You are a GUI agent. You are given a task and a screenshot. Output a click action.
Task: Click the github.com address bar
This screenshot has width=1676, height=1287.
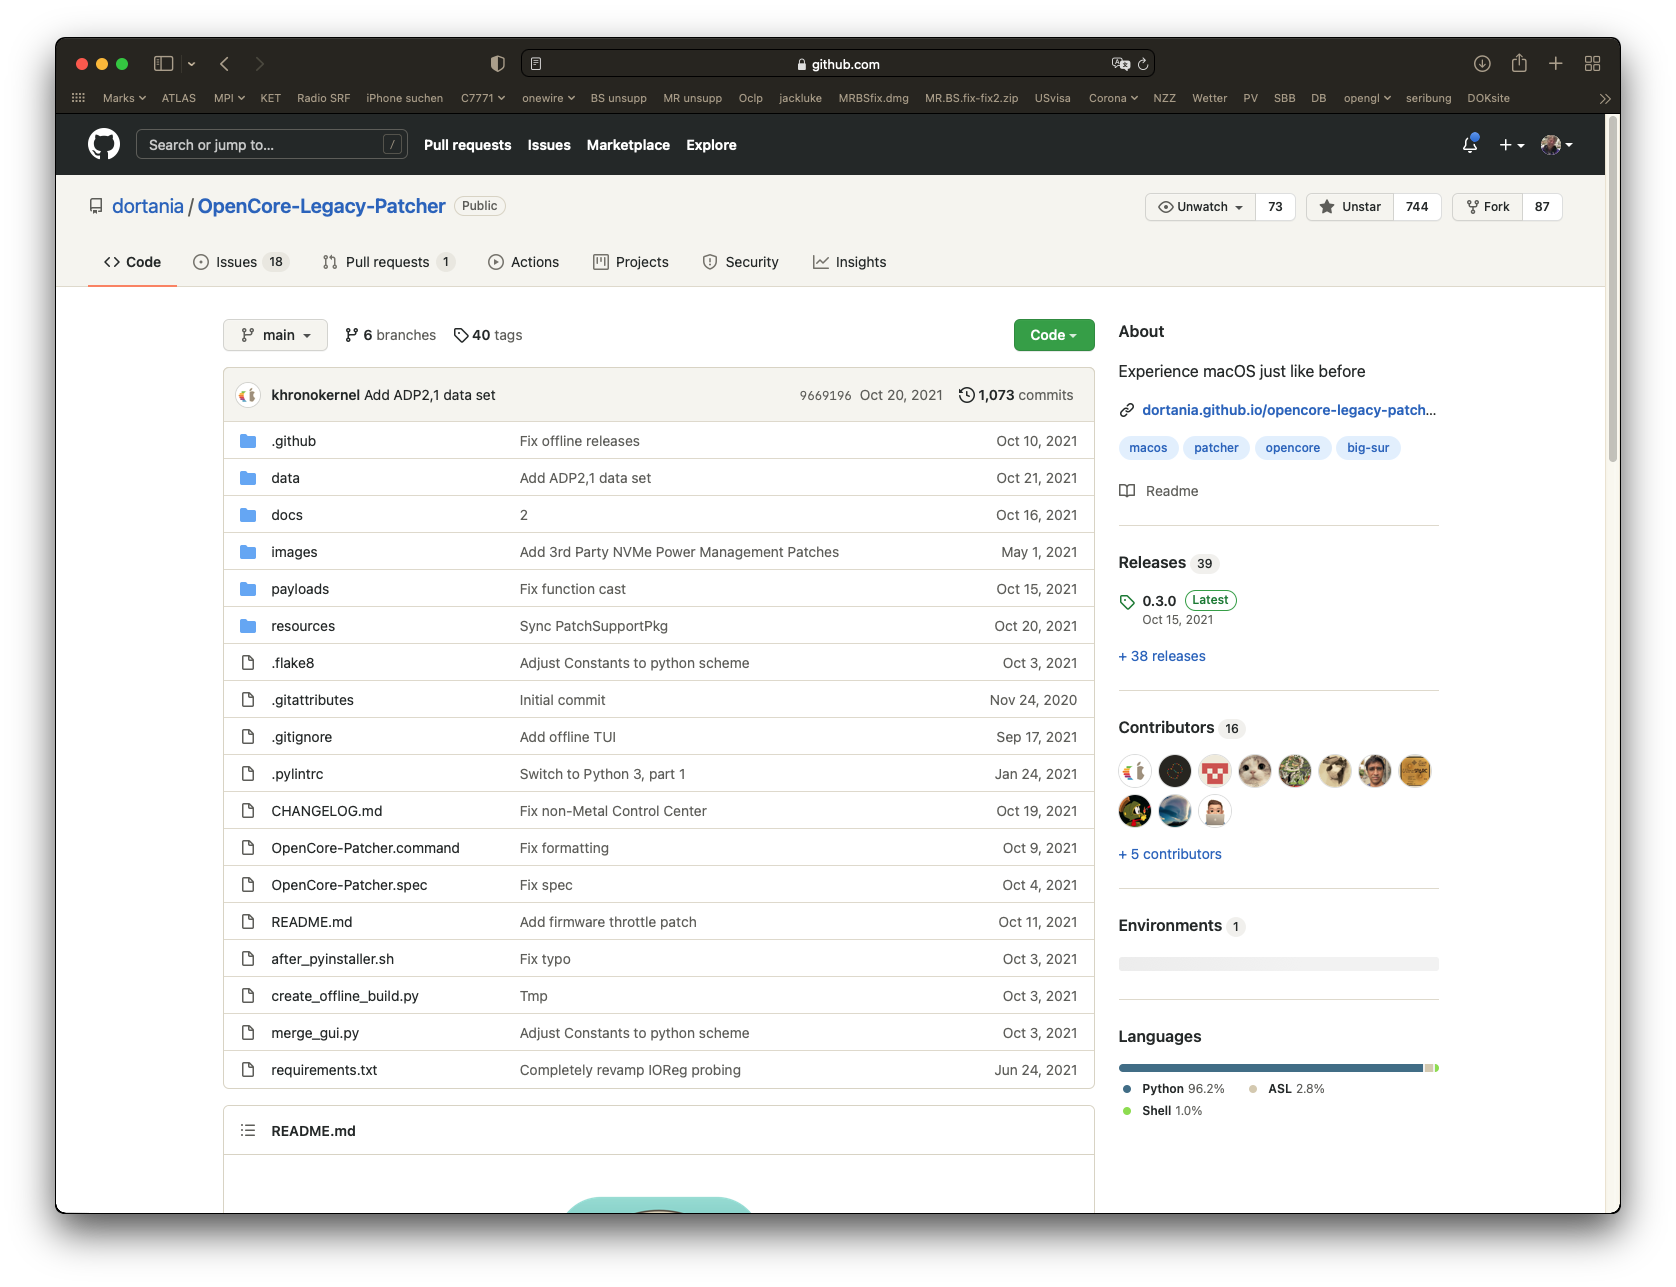[838, 64]
